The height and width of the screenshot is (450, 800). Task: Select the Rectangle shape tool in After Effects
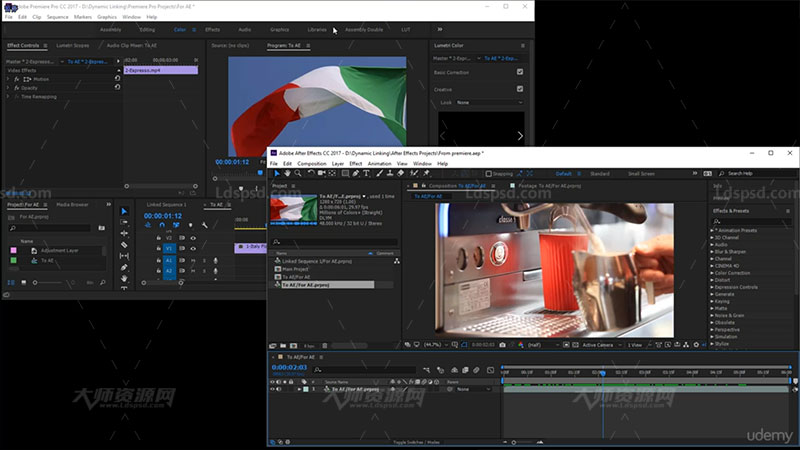coord(345,173)
